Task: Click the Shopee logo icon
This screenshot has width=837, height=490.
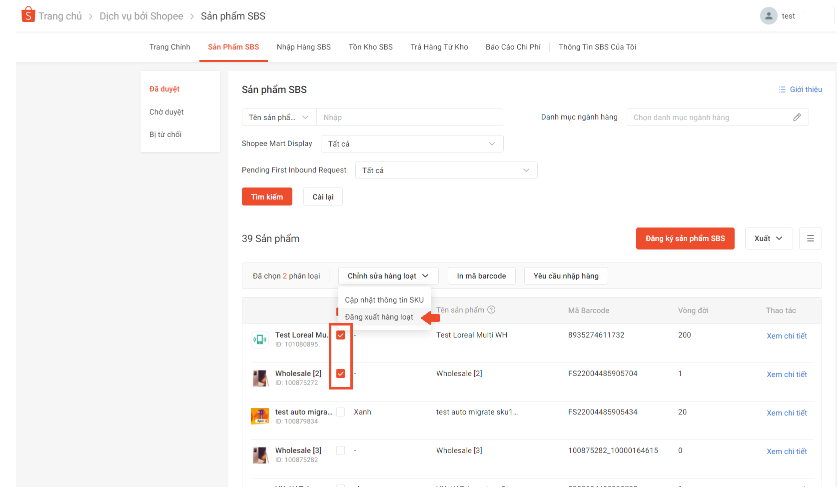Action: pyautogui.click(x=28, y=16)
